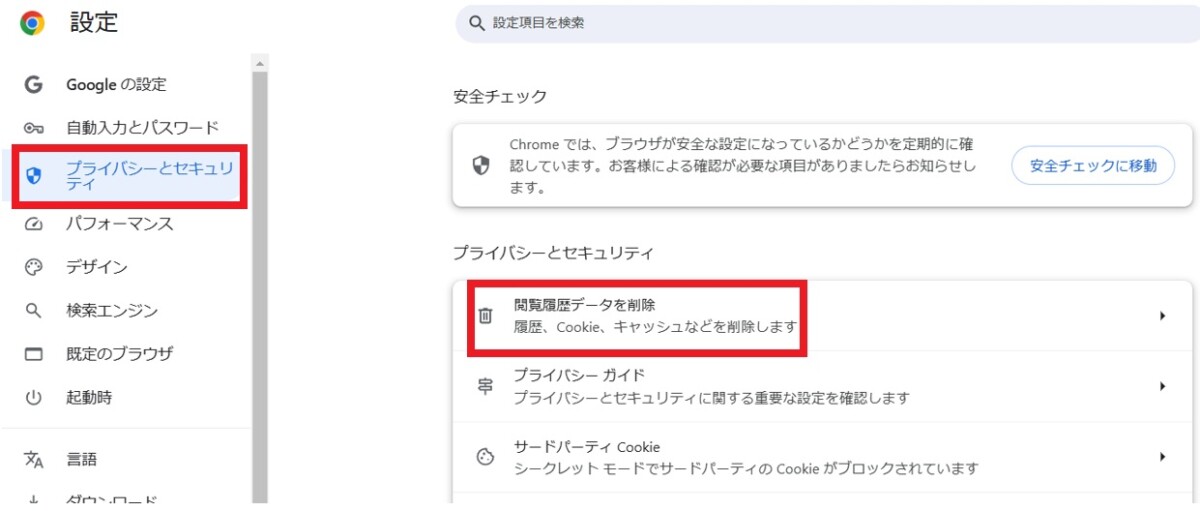Click the 設定項目を検索 search field
Image resolution: width=1200 pixels, height=511 pixels.
coord(827,23)
